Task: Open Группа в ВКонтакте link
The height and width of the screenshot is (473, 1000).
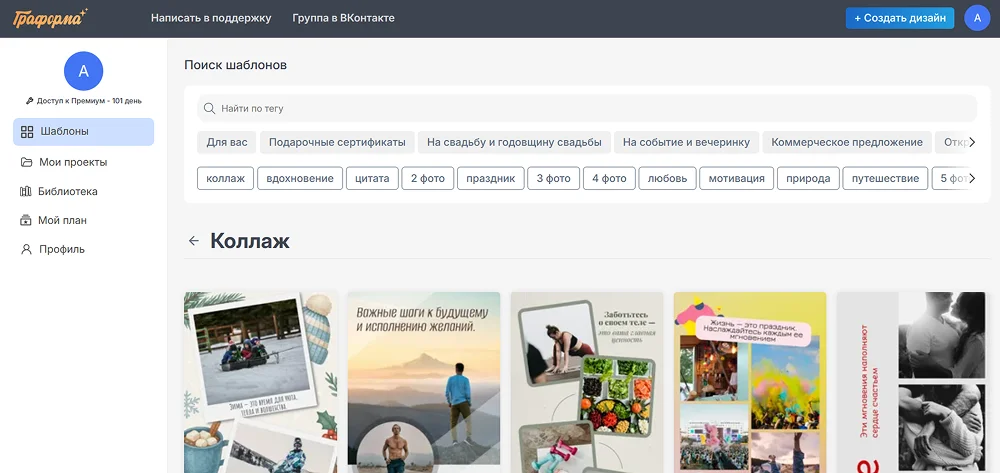Action: (344, 18)
